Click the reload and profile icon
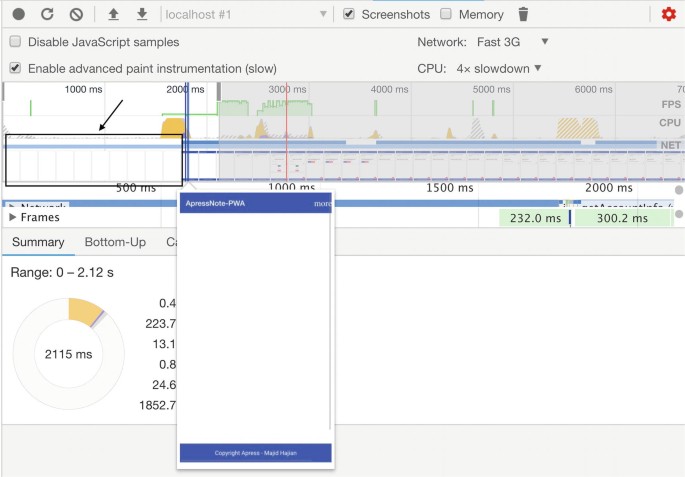The image size is (685, 477). coord(47,14)
